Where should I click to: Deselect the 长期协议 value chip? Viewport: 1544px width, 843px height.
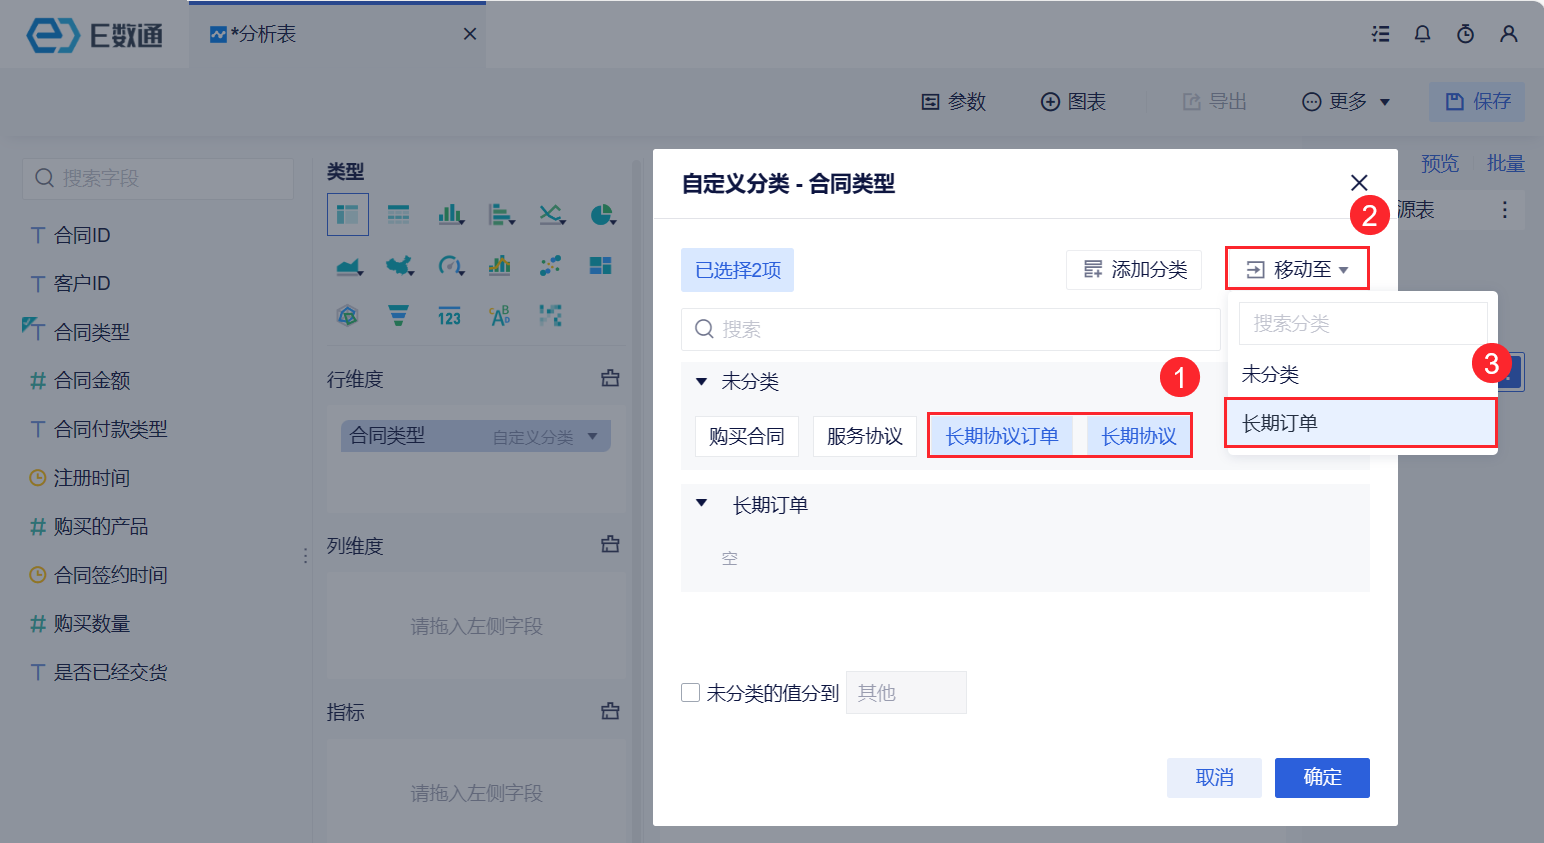[x=1139, y=436]
